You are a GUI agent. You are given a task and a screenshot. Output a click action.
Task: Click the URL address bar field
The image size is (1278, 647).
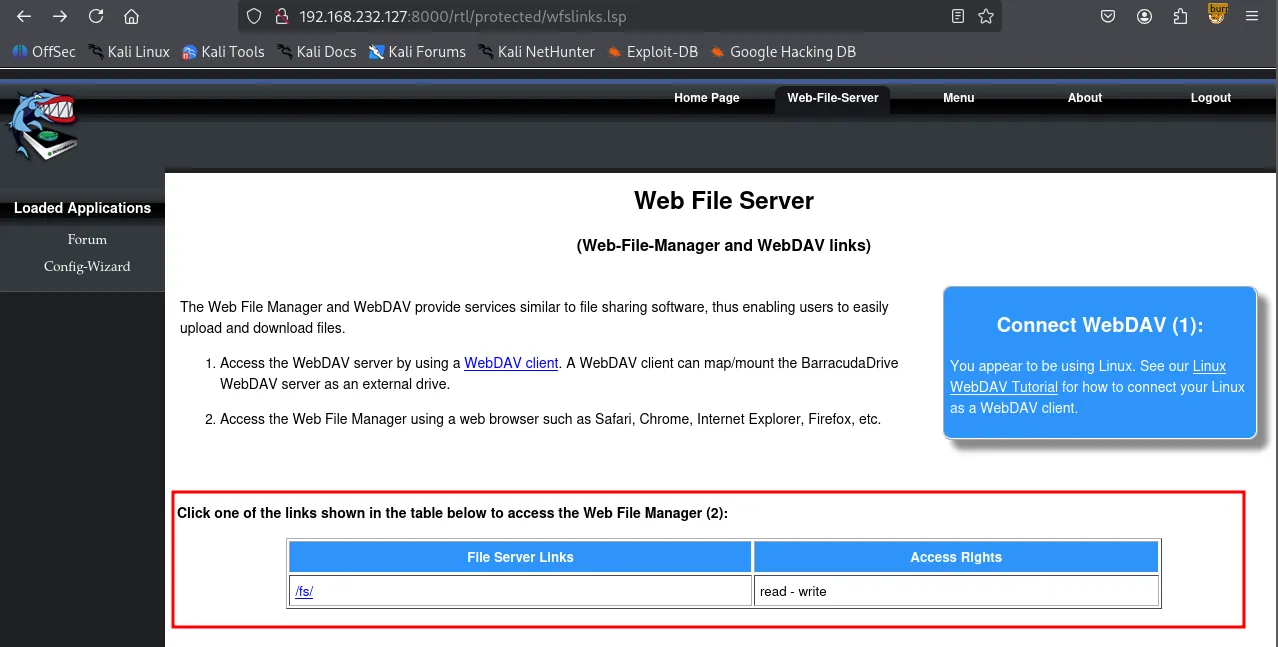pyautogui.click(x=600, y=17)
